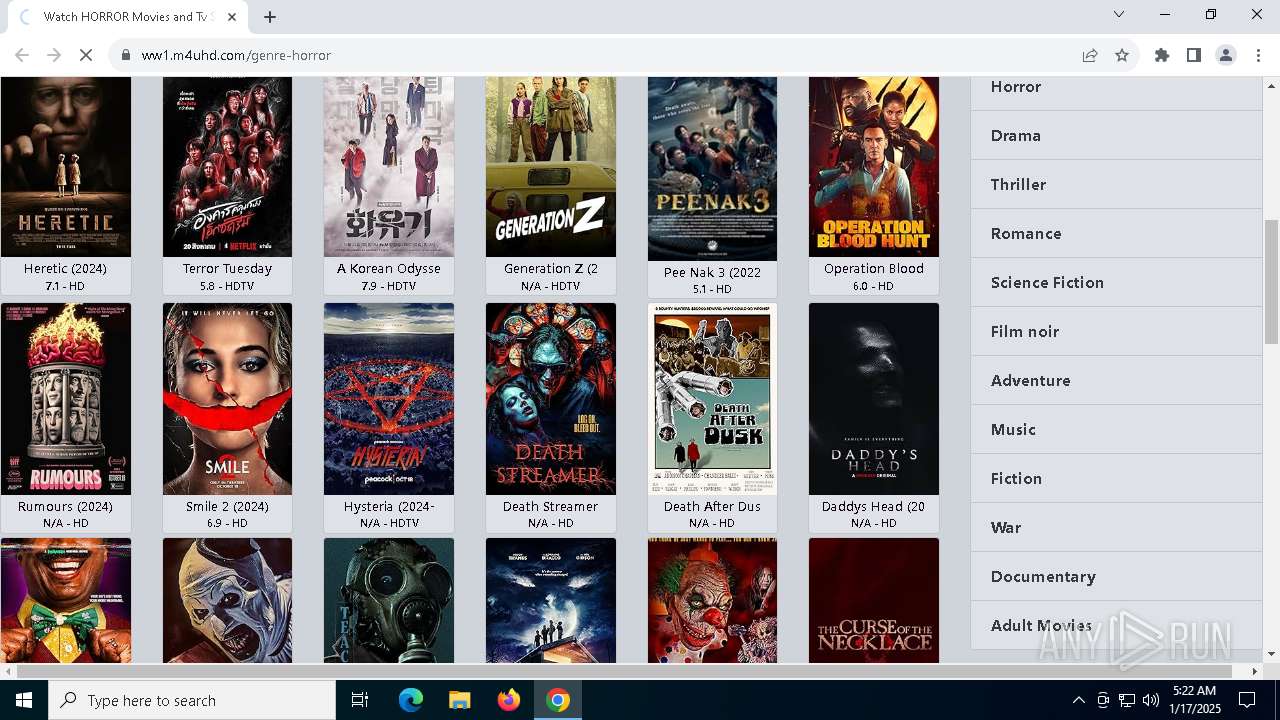The height and width of the screenshot is (720, 1280).
Task: Toggle the browser side panel
Action: pyautogui.click(x=1194, y=55)
